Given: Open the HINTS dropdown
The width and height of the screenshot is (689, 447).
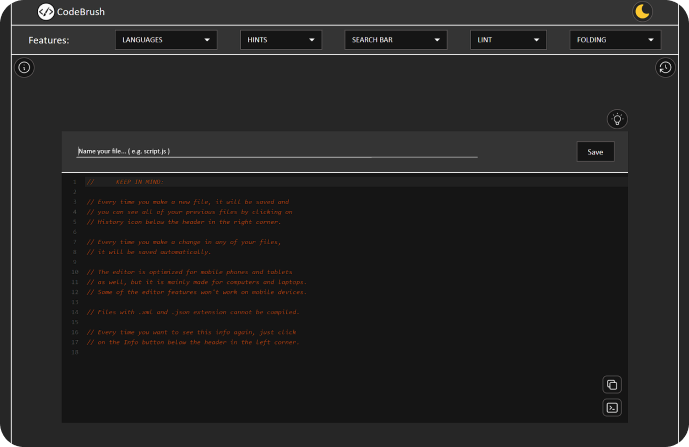Looking at the screenshot, I should [x=281, y=40].
